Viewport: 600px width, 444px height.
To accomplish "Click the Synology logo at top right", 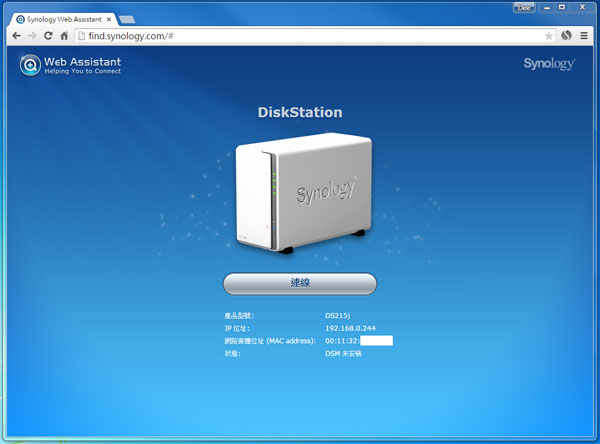I will [549, 64].
